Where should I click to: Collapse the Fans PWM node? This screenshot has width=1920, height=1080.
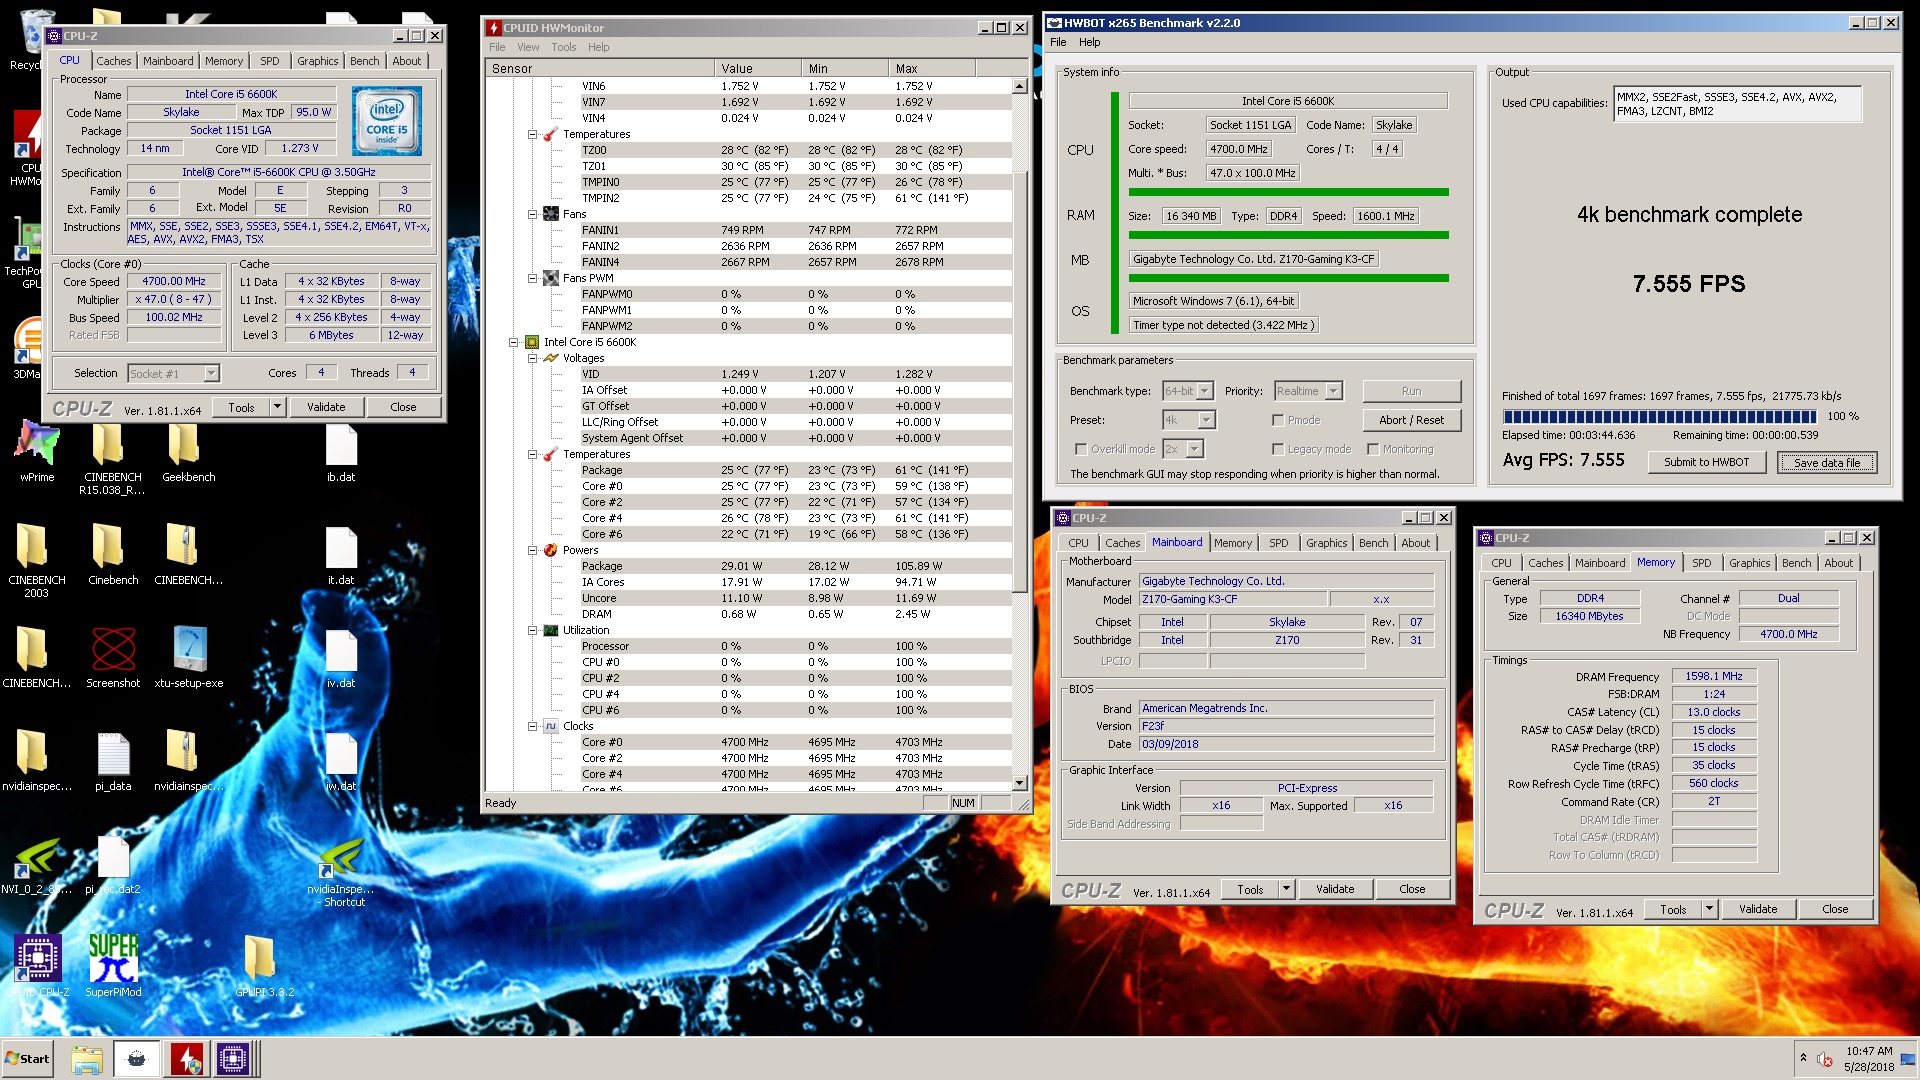coord(533,278)
